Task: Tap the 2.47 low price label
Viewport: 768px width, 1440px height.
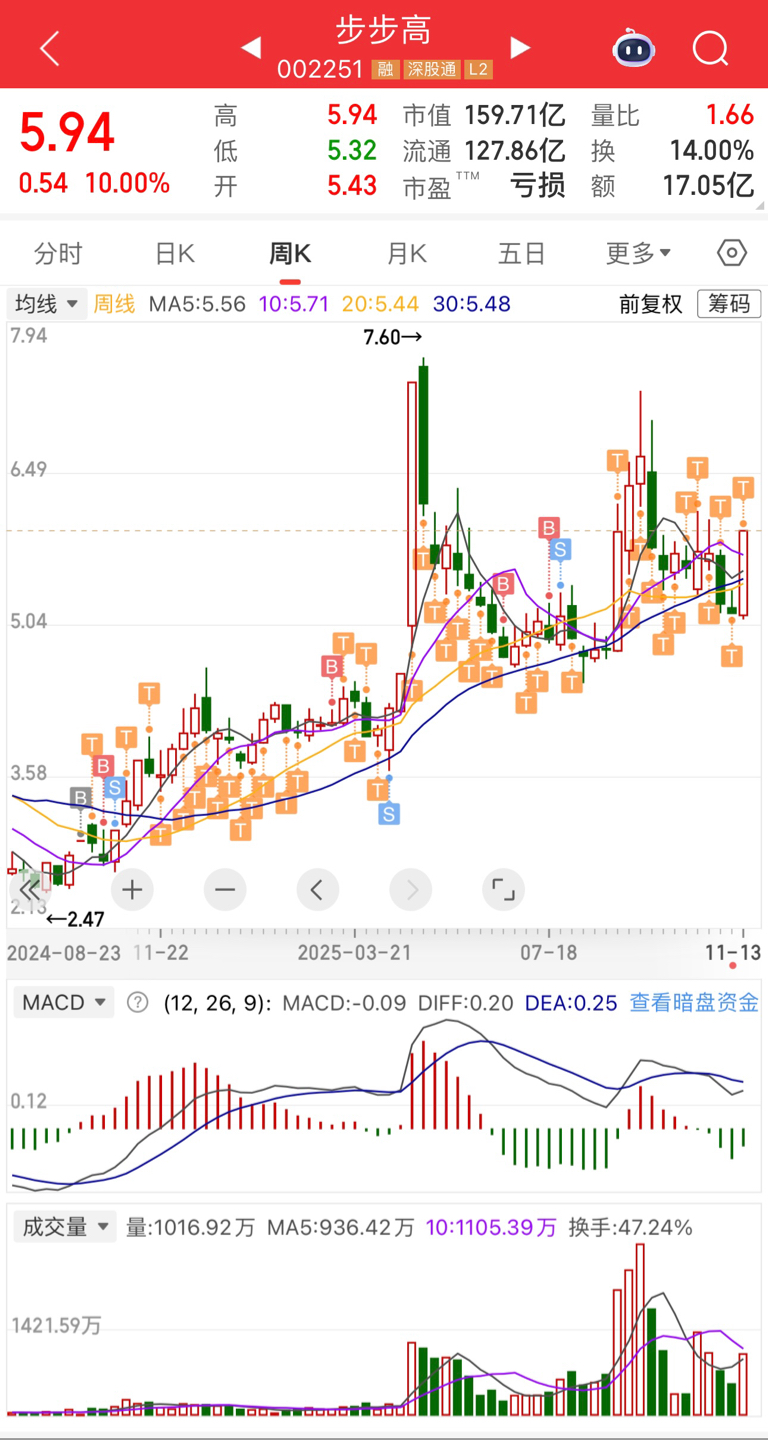Action: coord(75,918)
